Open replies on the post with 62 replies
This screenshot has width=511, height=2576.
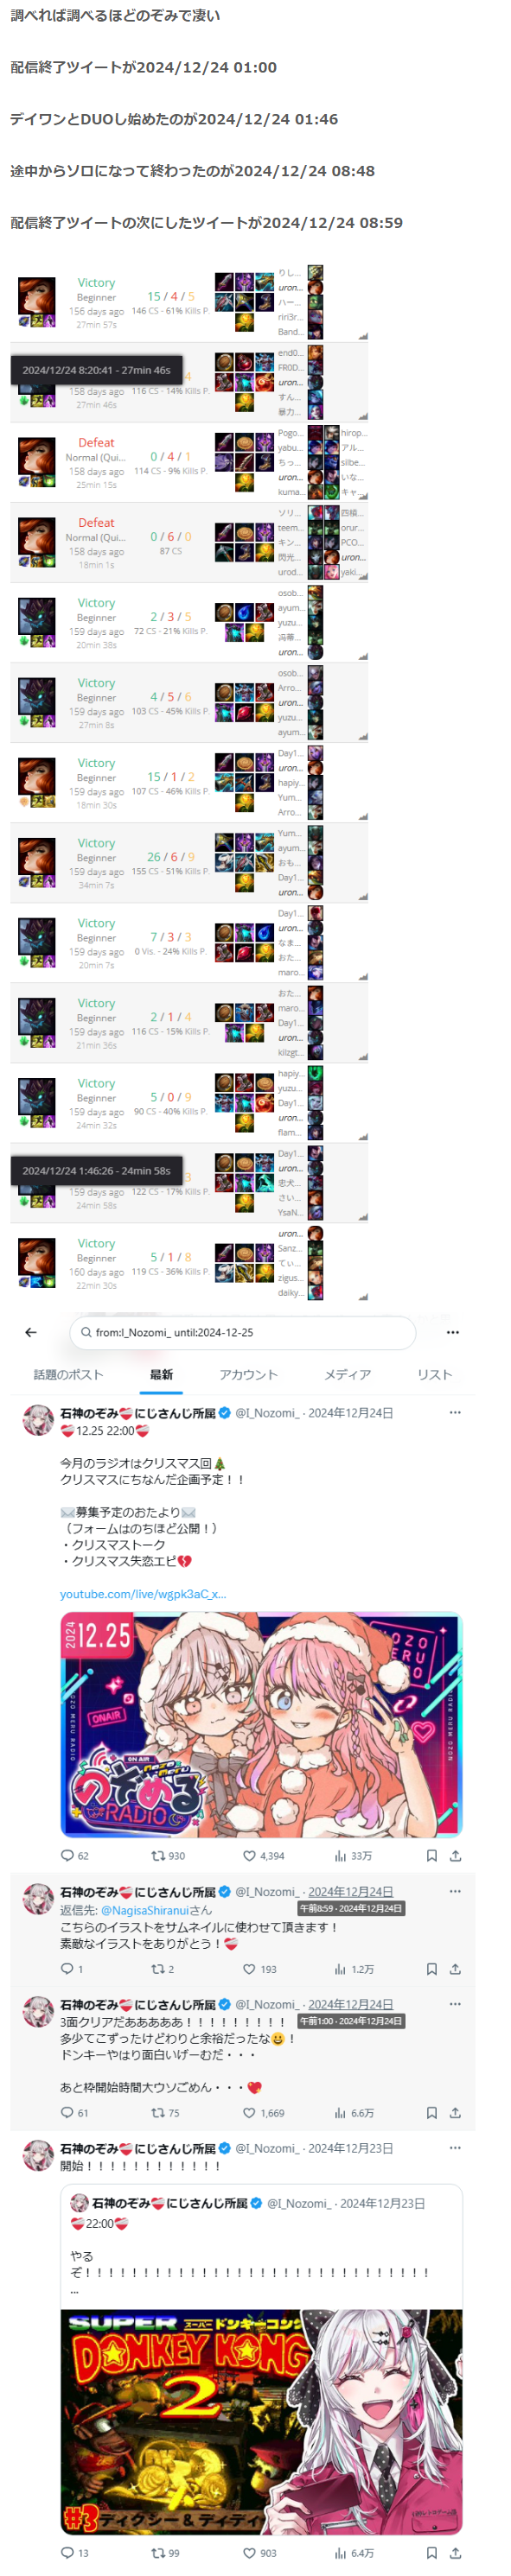point(75,1855)
